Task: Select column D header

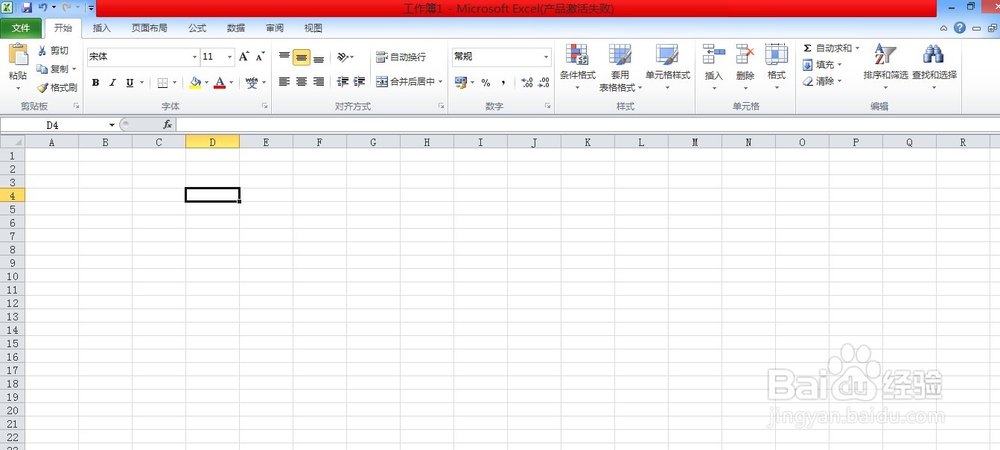Action: pos(212,142)
